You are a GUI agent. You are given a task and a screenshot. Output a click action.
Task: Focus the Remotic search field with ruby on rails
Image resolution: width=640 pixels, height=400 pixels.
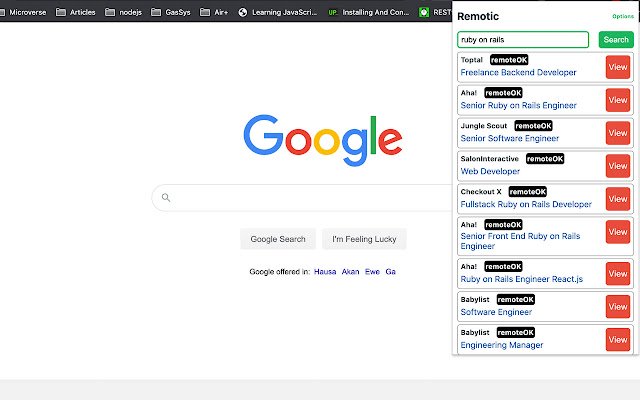pos(523,40)
